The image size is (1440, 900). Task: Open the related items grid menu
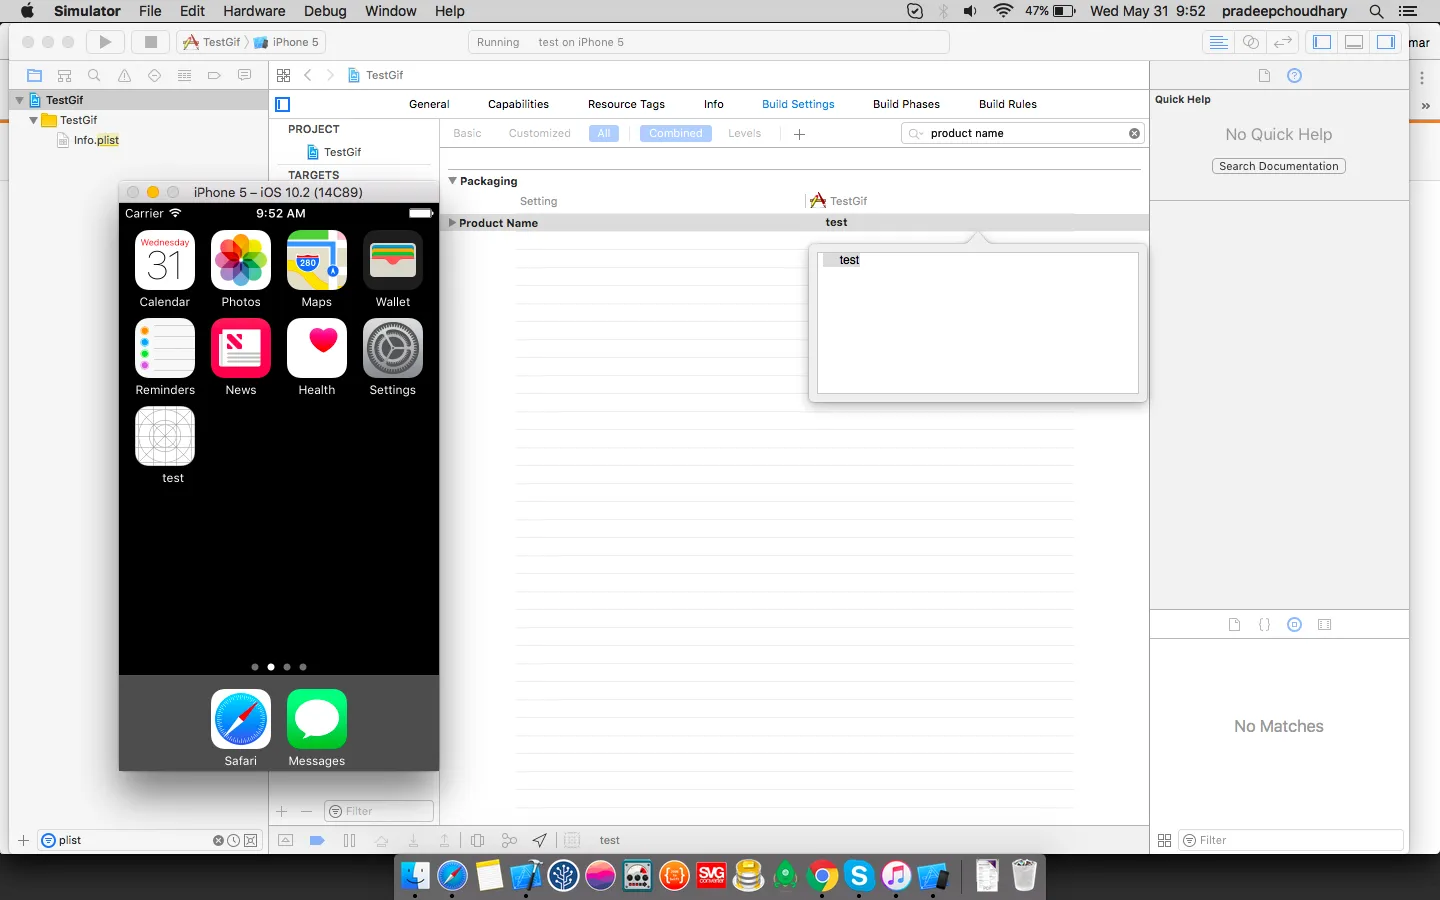click(284, 75)
